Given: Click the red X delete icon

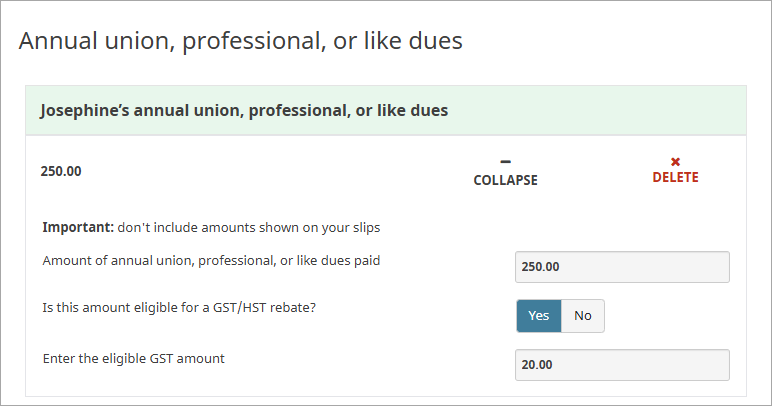Looking at the screenshot, I should tap(675, 162).
